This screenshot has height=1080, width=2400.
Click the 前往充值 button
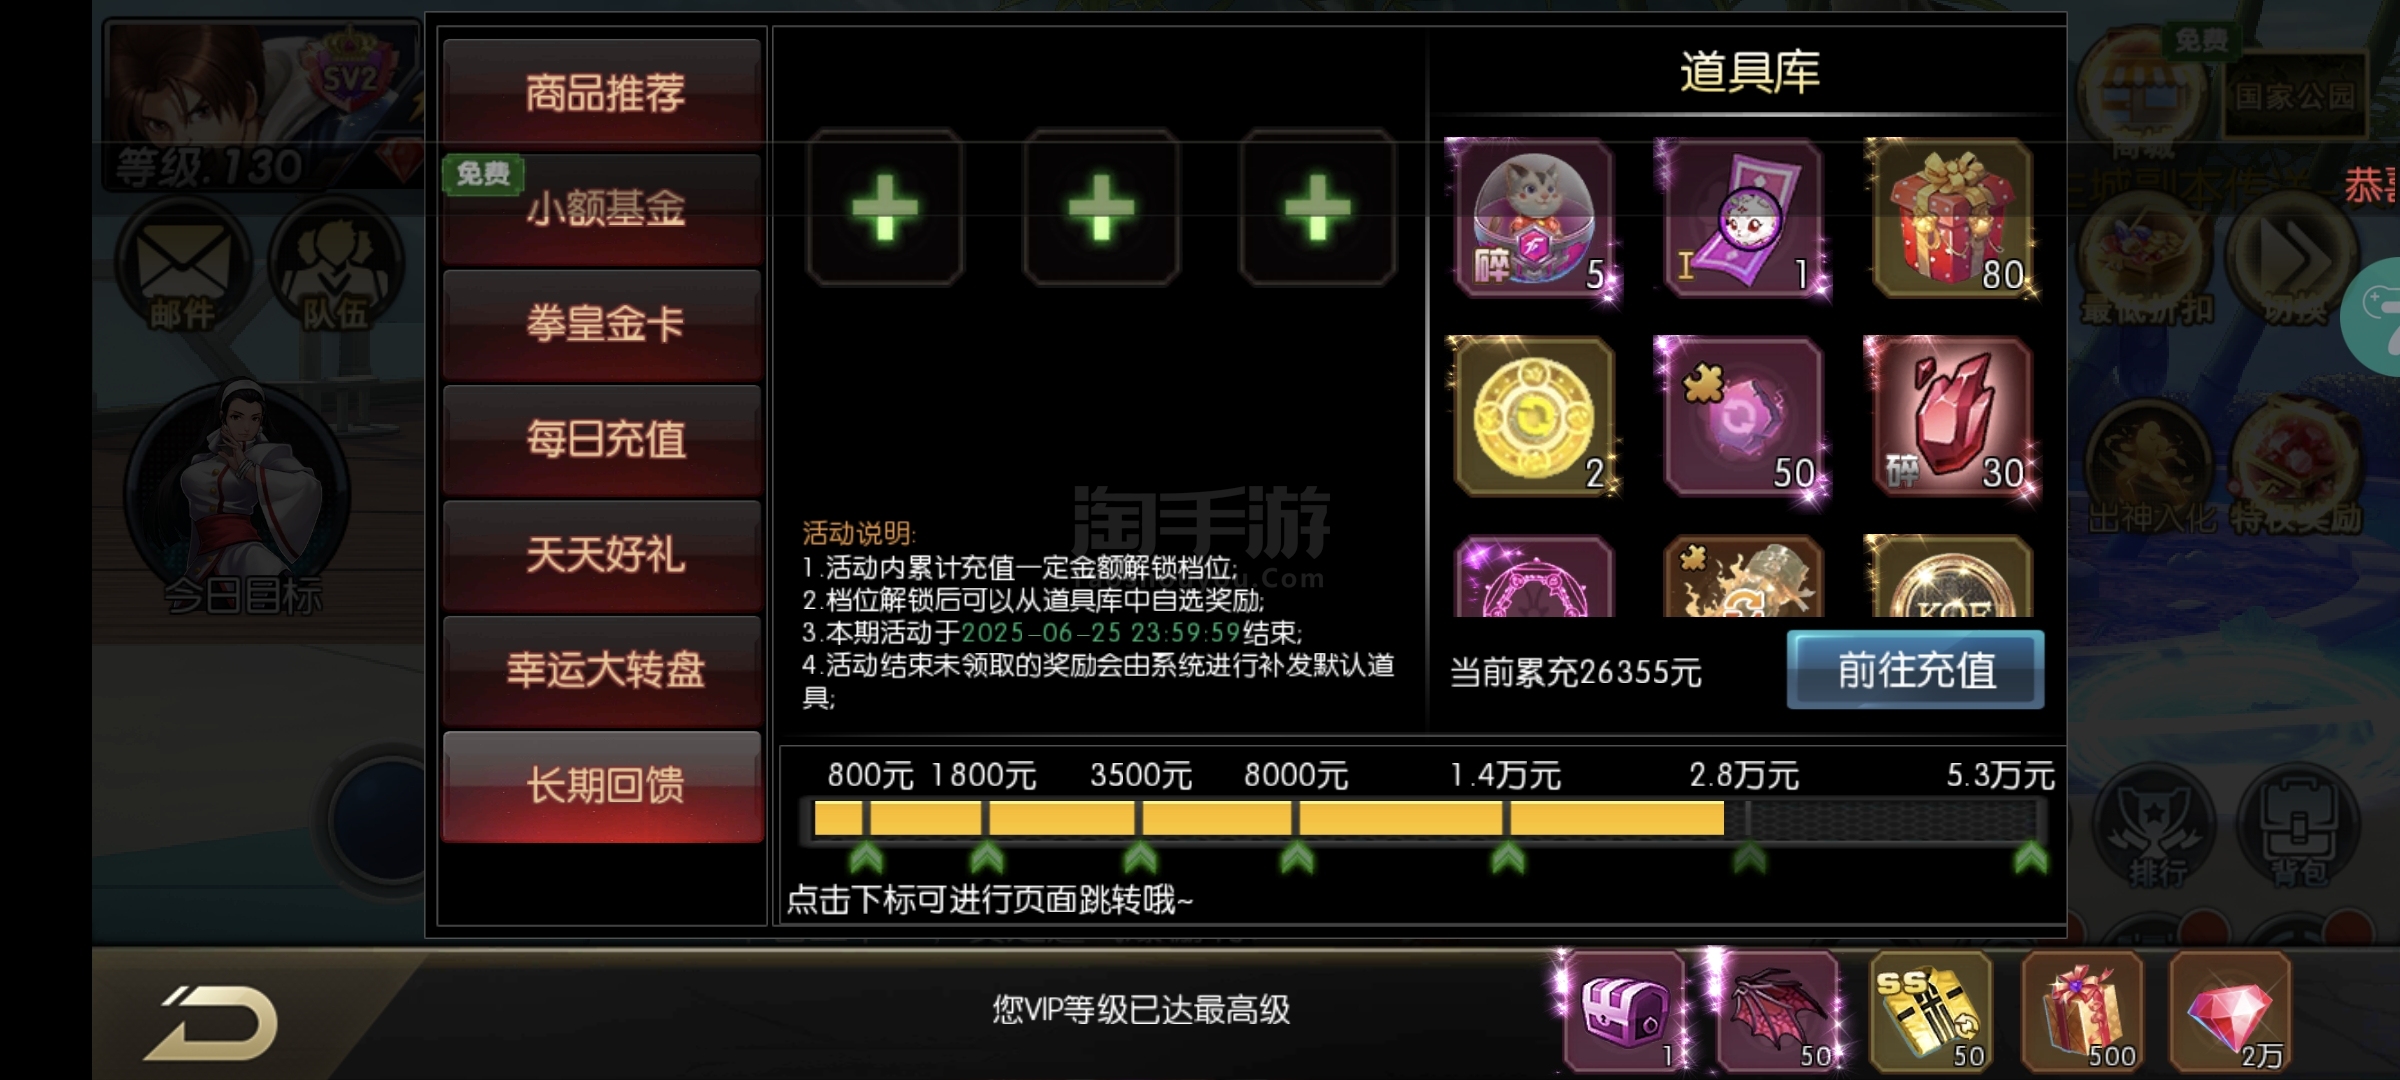pyautogui.click(x=1915, y=670)
